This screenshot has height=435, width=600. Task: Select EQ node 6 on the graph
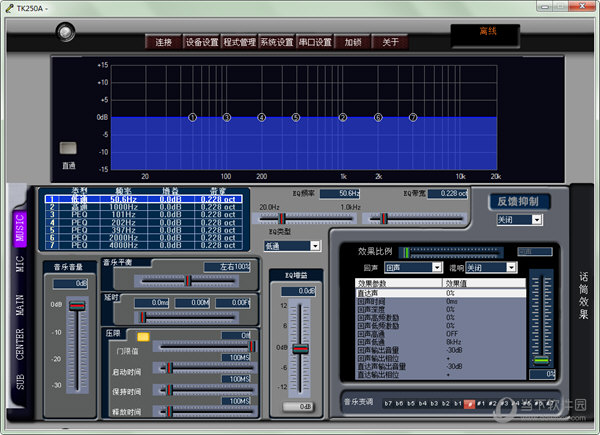378,117
